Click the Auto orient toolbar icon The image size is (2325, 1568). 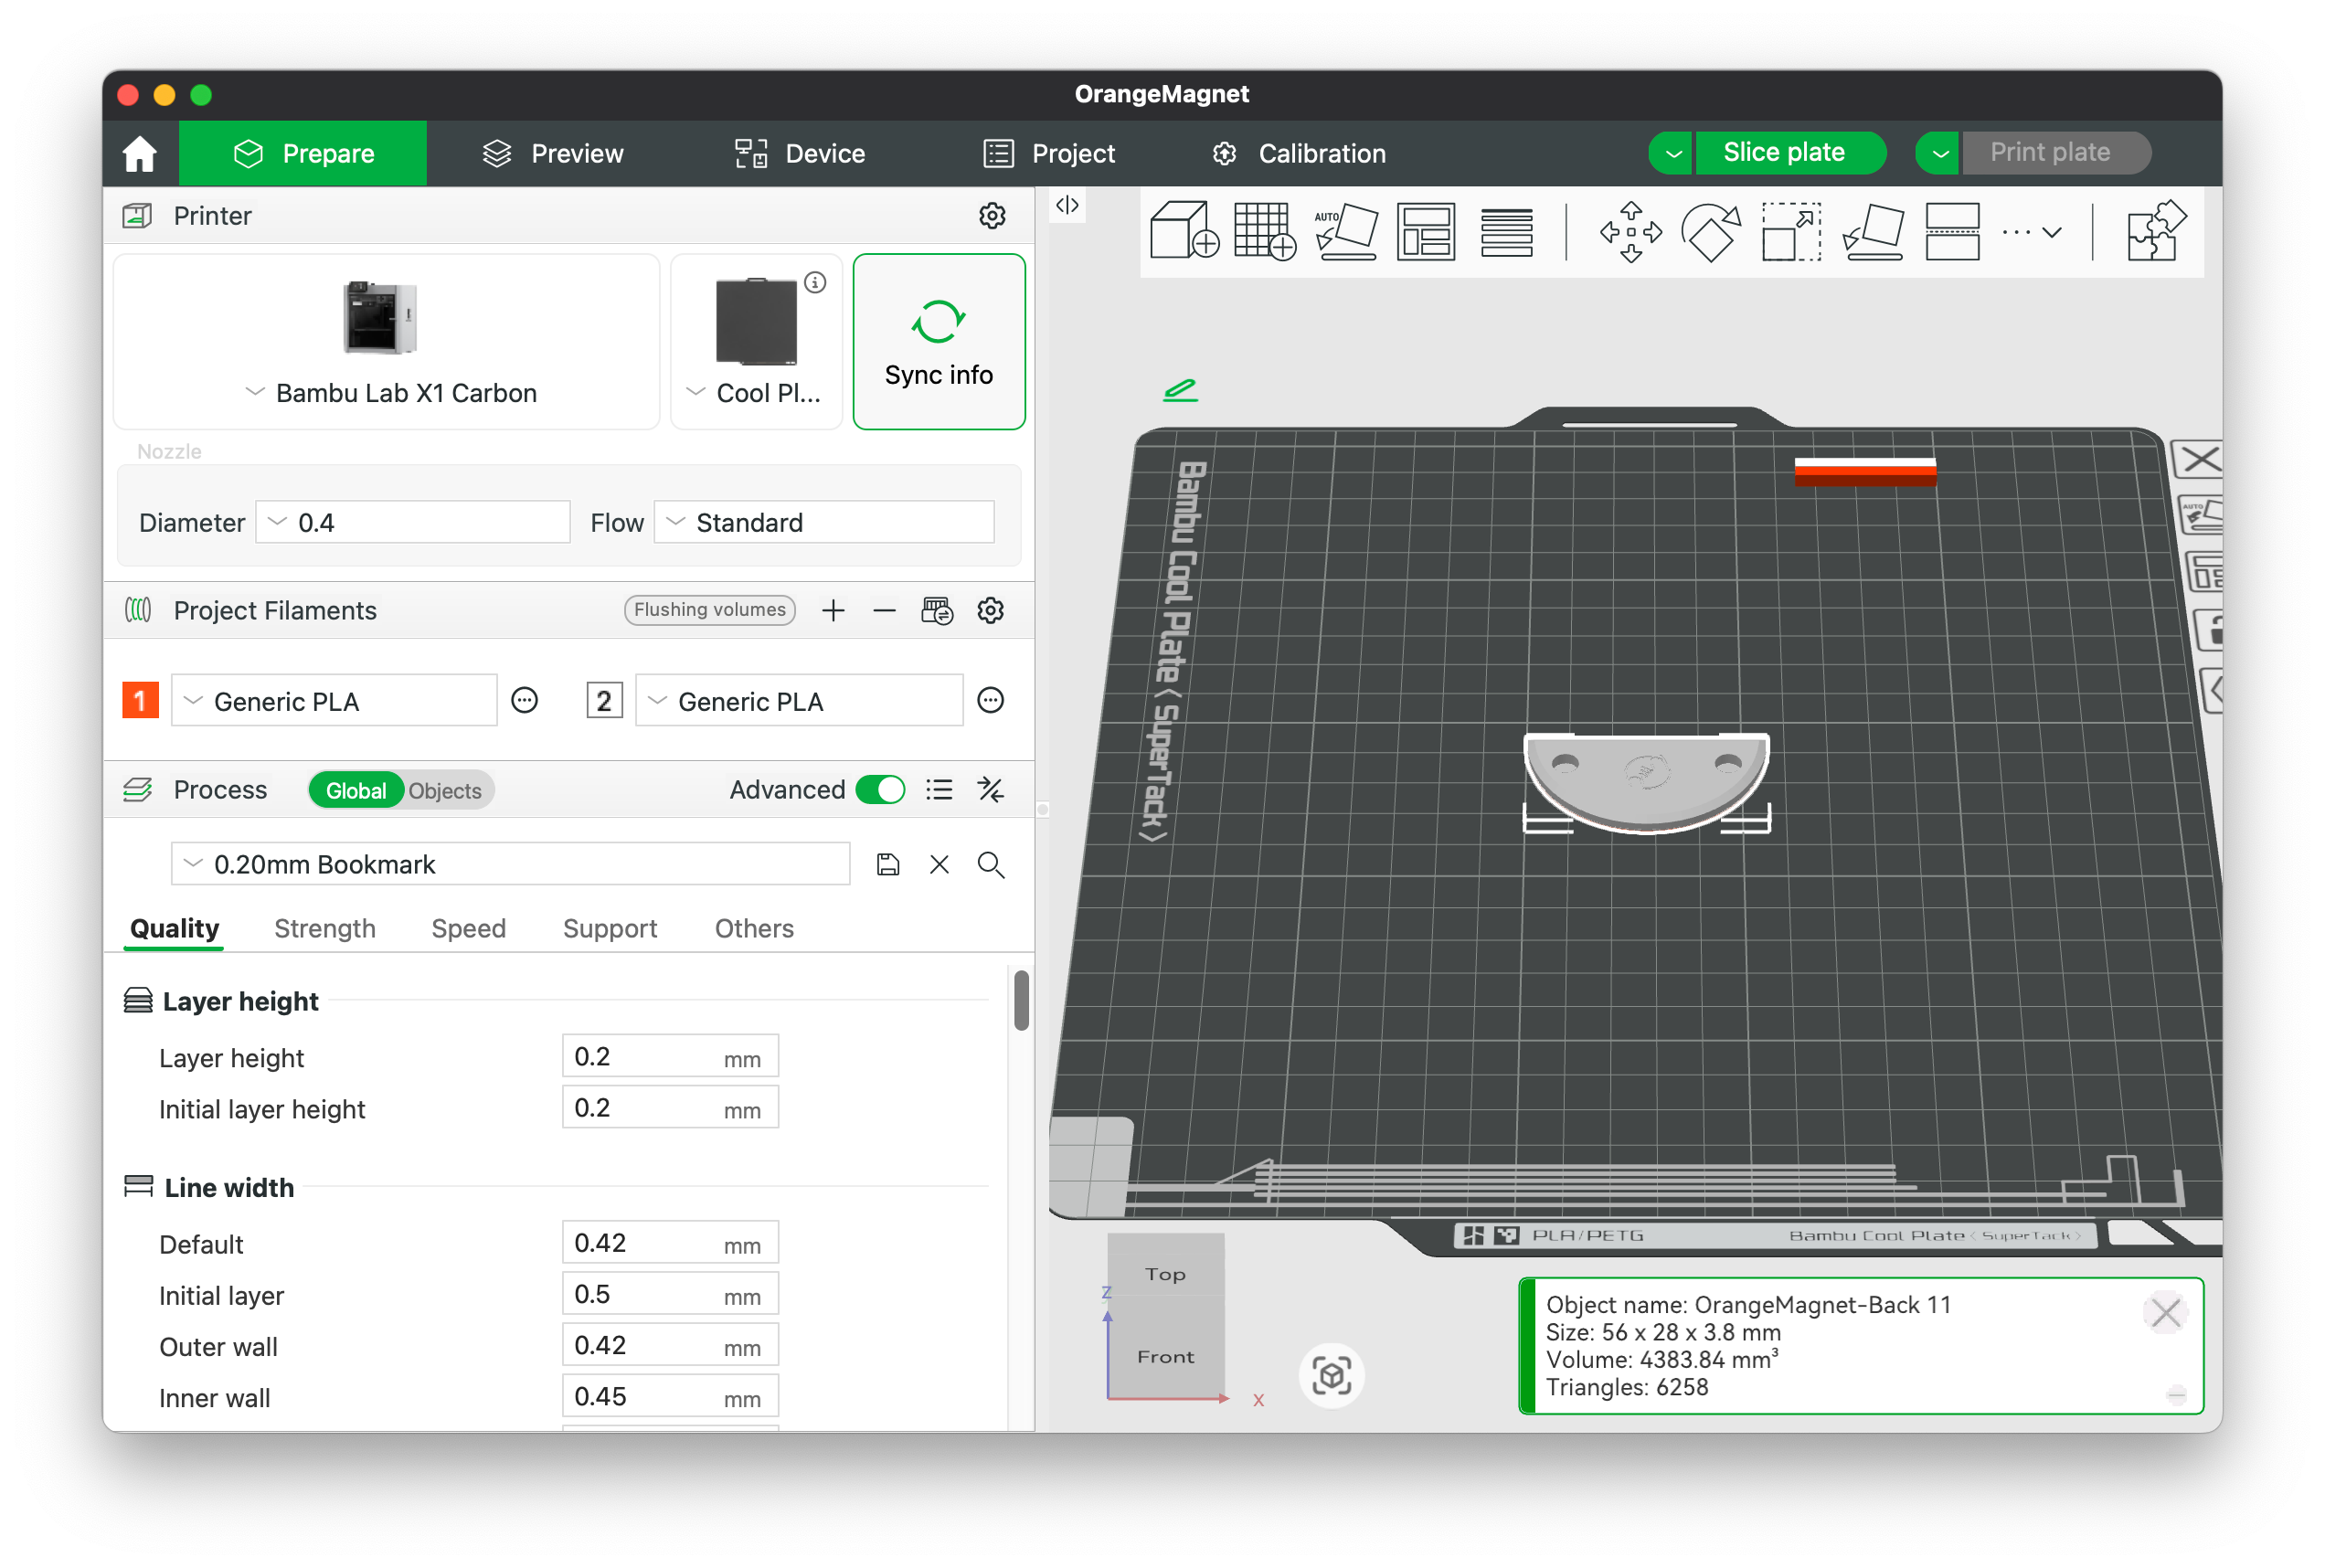tap(1345, 231)
